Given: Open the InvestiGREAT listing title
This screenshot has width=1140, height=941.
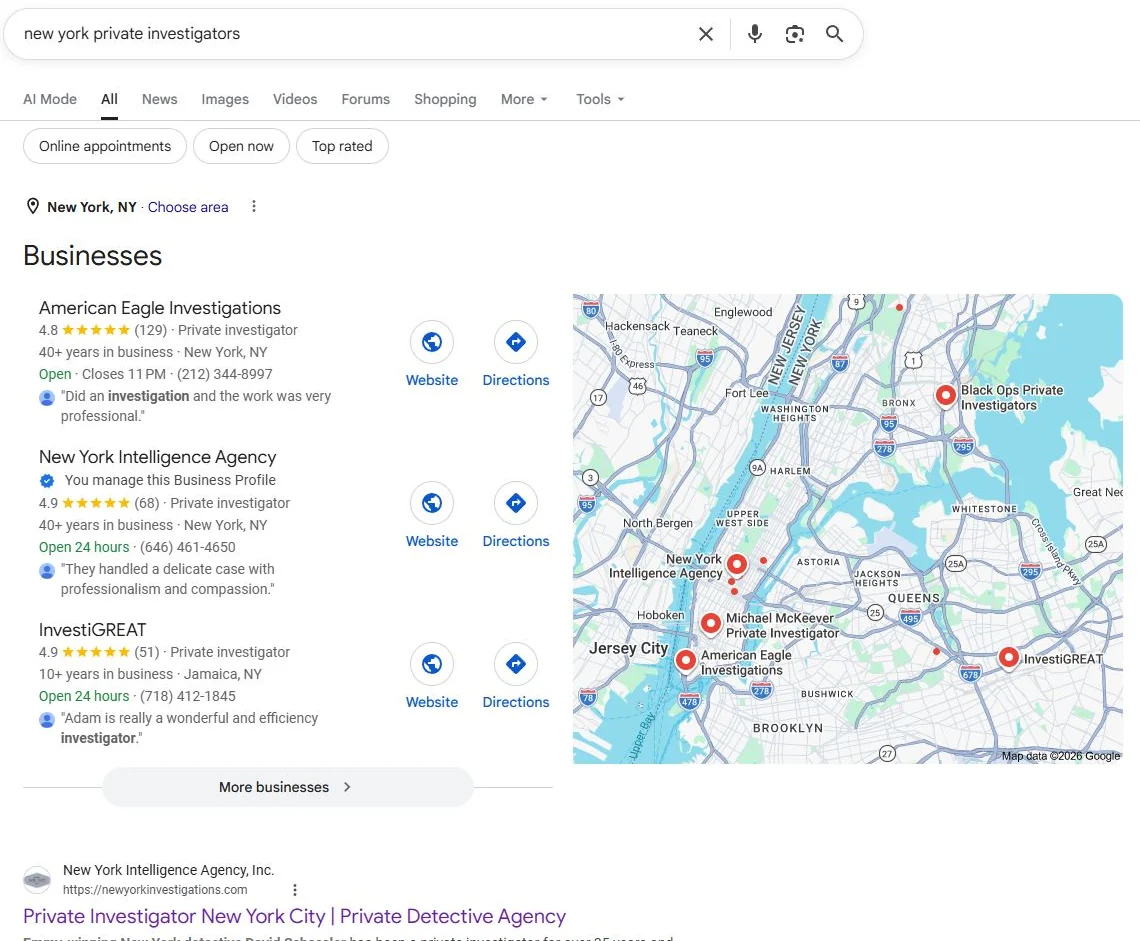Looking at the screenshot, I should point(92,630).
